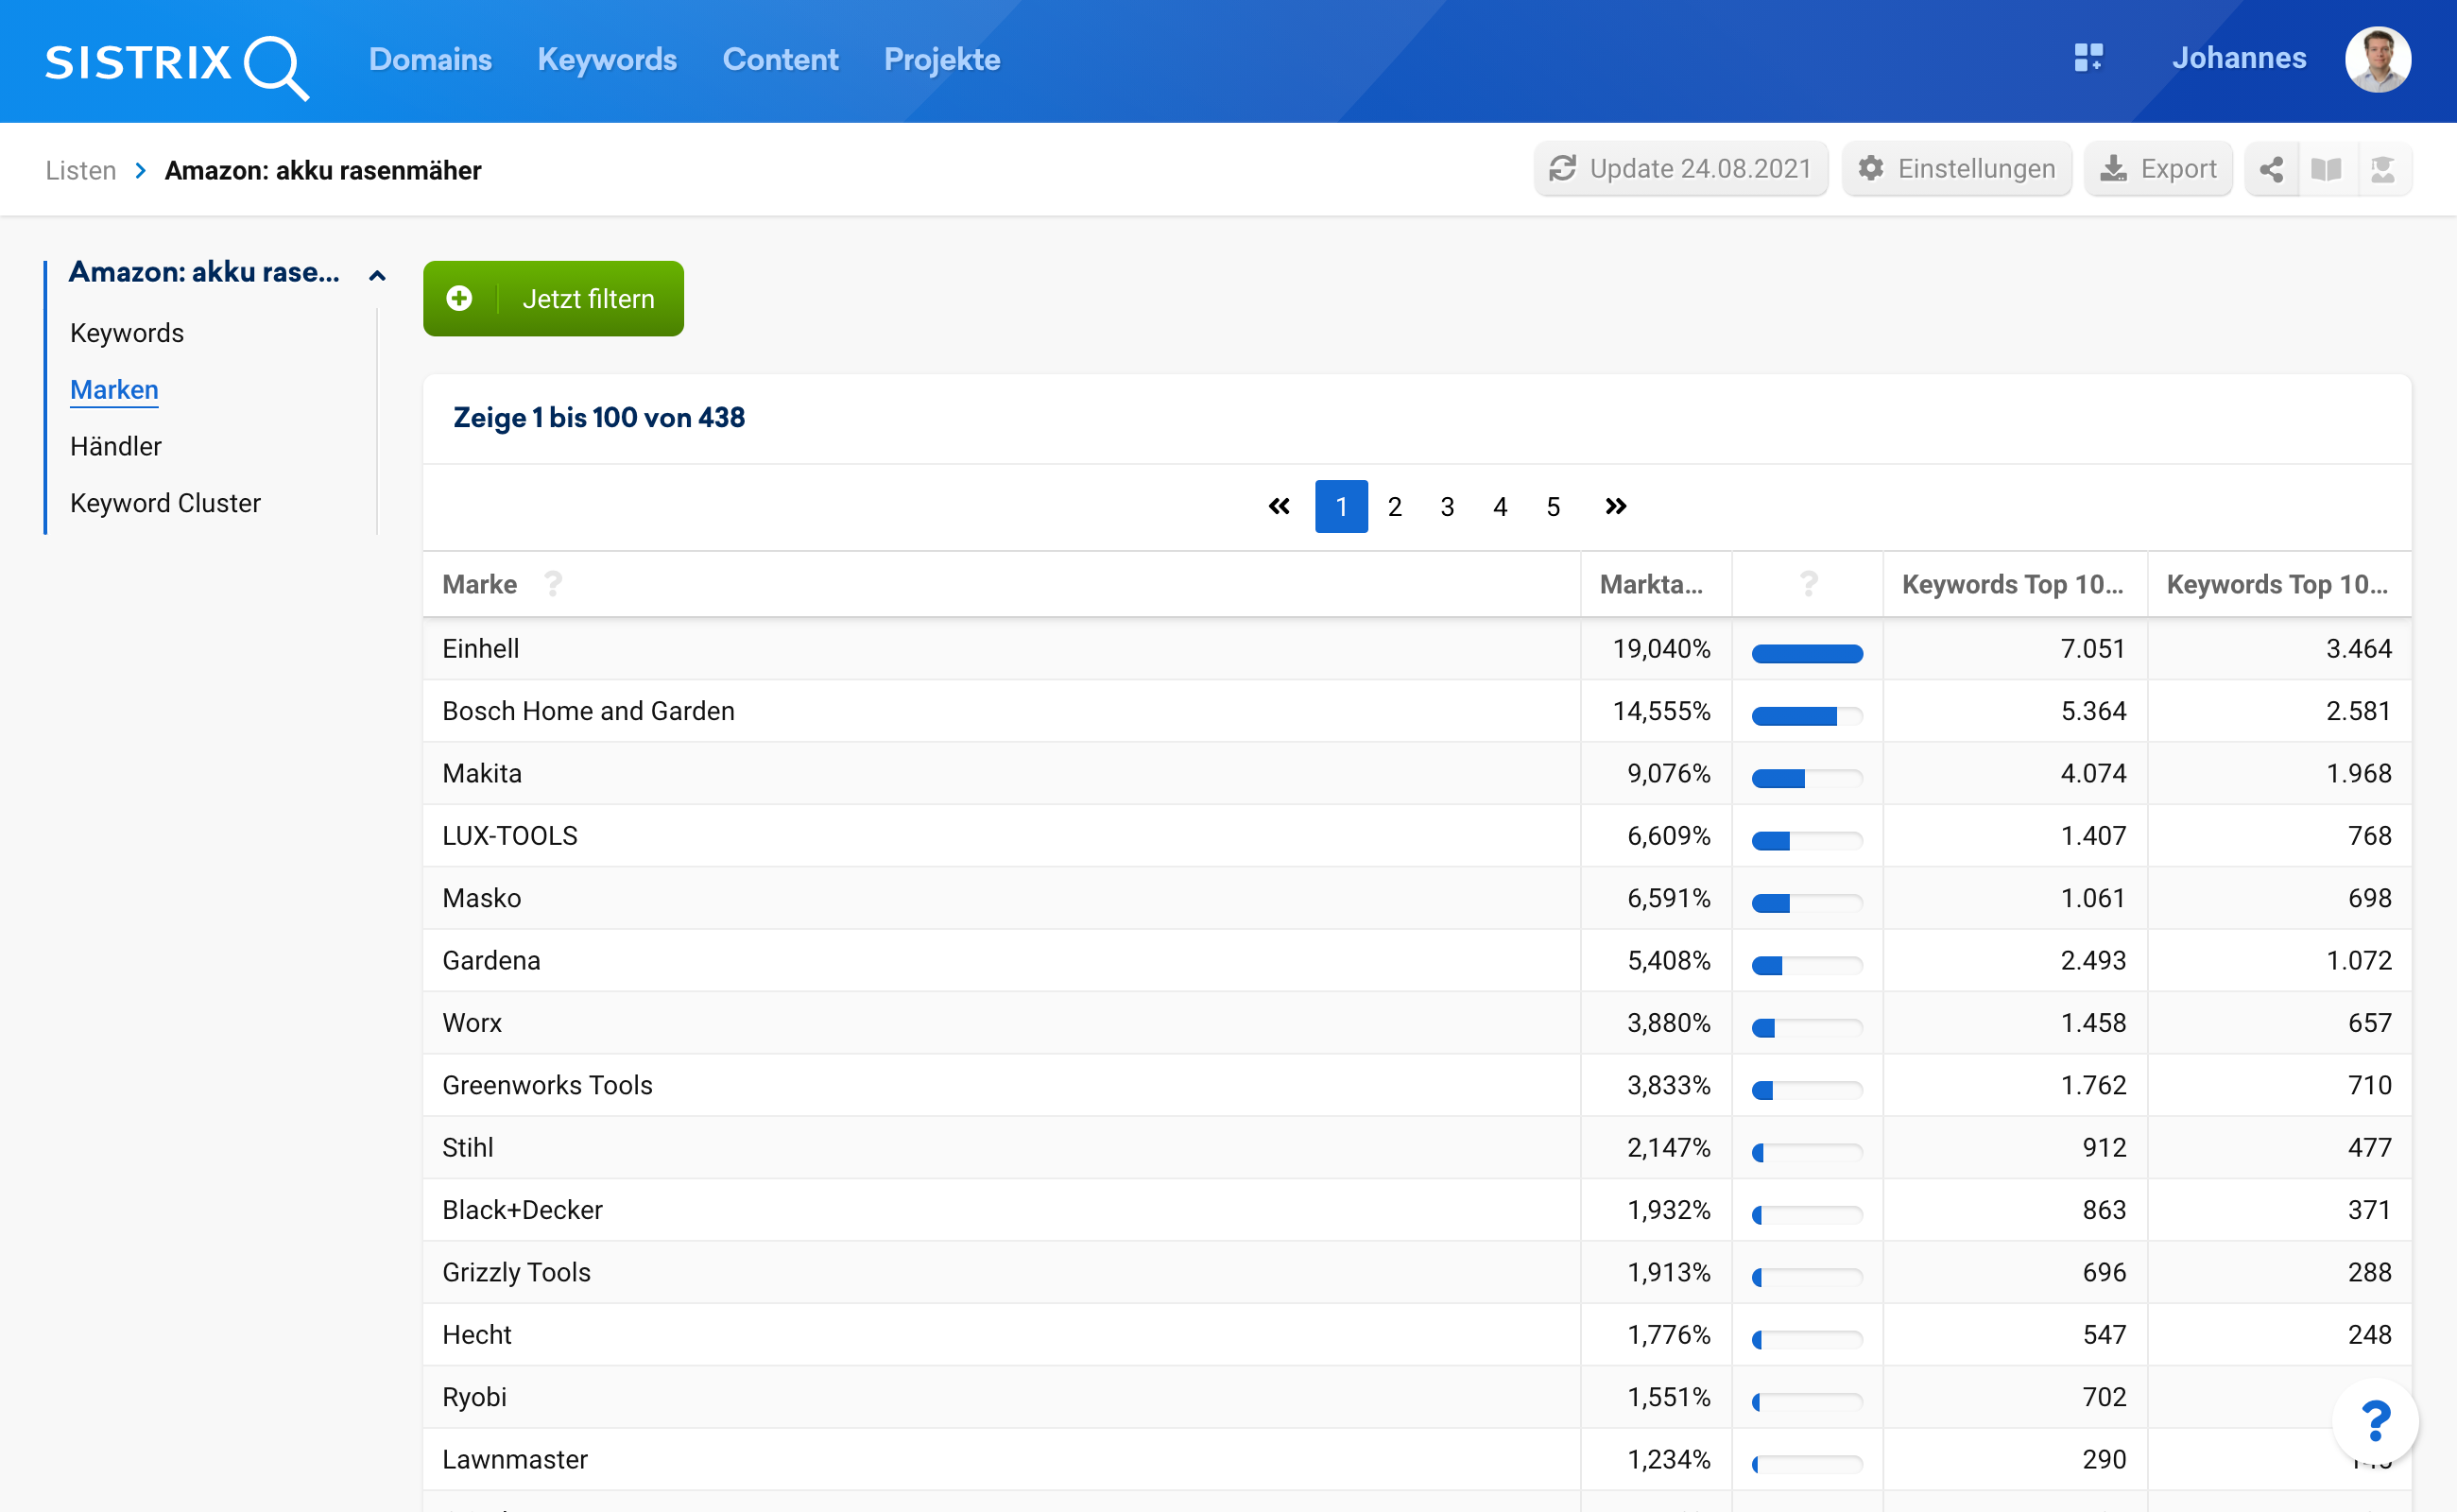The height and width of the screenshot is (1512, 2457).
Task: Click the Export button
Action: click(x=2158, y=169)
